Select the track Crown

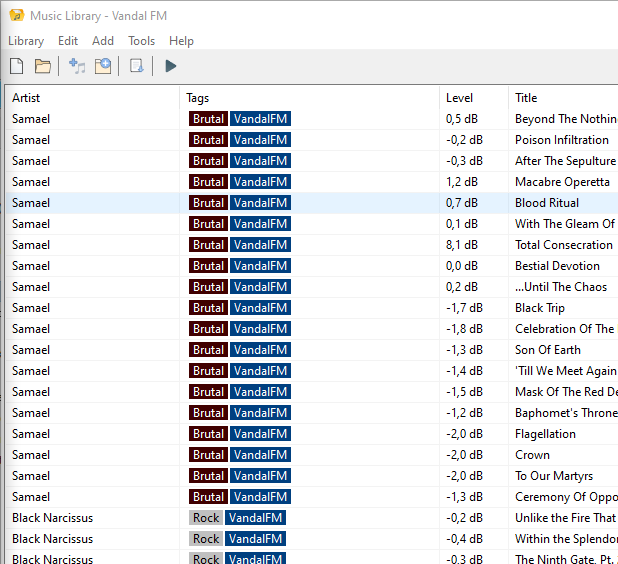click(x=532, y=455)
